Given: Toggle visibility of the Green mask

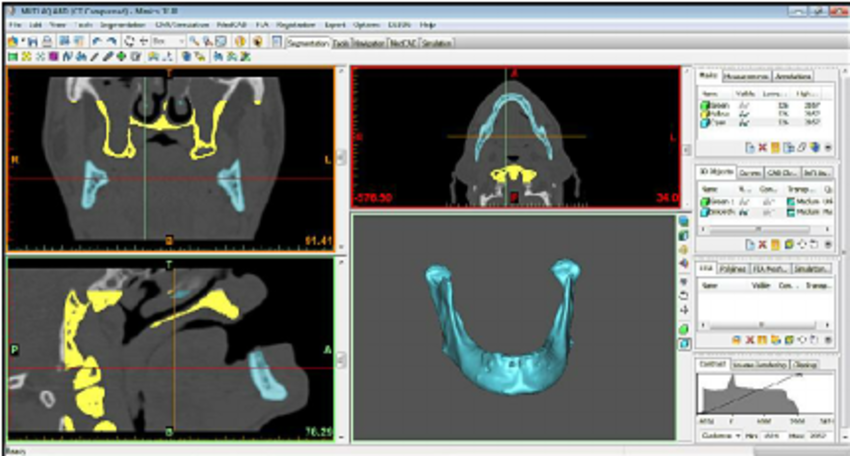Looking at the screenshot, I should coord(742,104).
